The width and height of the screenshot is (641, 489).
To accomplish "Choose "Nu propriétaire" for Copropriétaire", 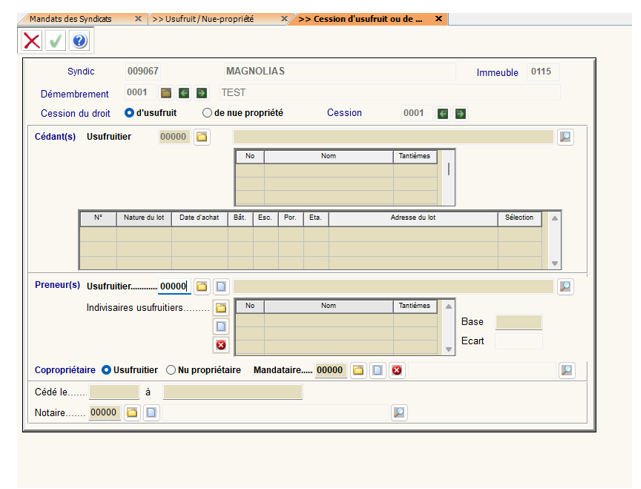I will pyautogui.click(x=171, y=370).
